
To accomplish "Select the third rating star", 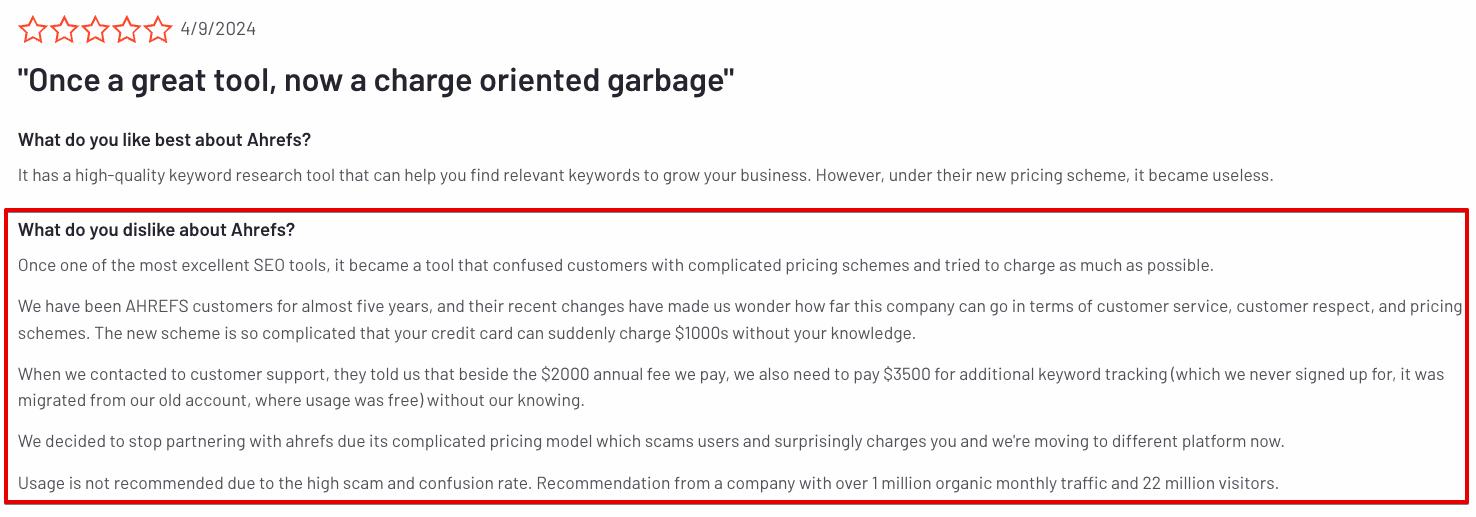I will point(96,30).
